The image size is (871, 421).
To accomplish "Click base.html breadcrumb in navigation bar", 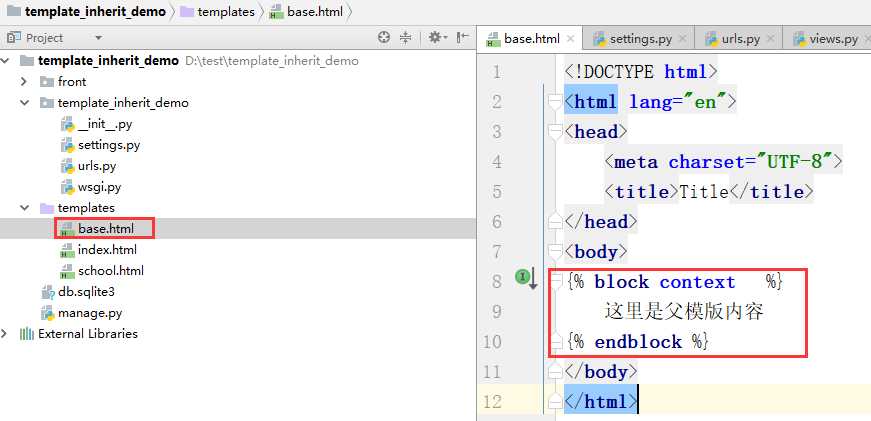I will point(306,12).
